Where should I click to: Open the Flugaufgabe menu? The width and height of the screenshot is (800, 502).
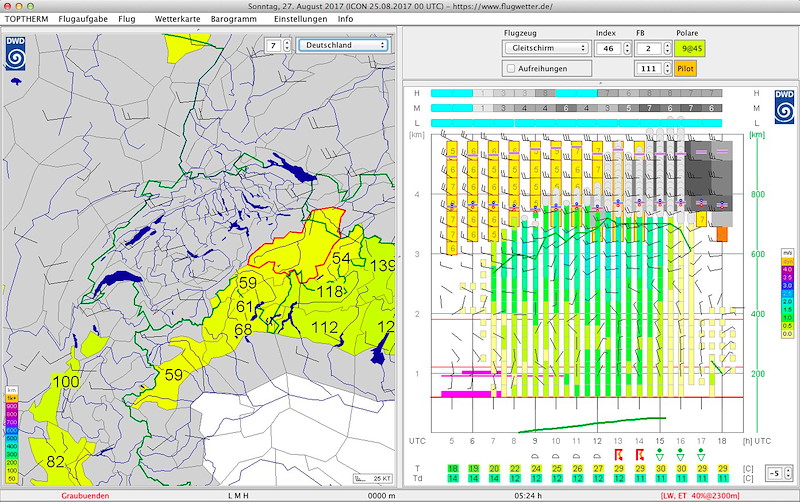(83, 19)
